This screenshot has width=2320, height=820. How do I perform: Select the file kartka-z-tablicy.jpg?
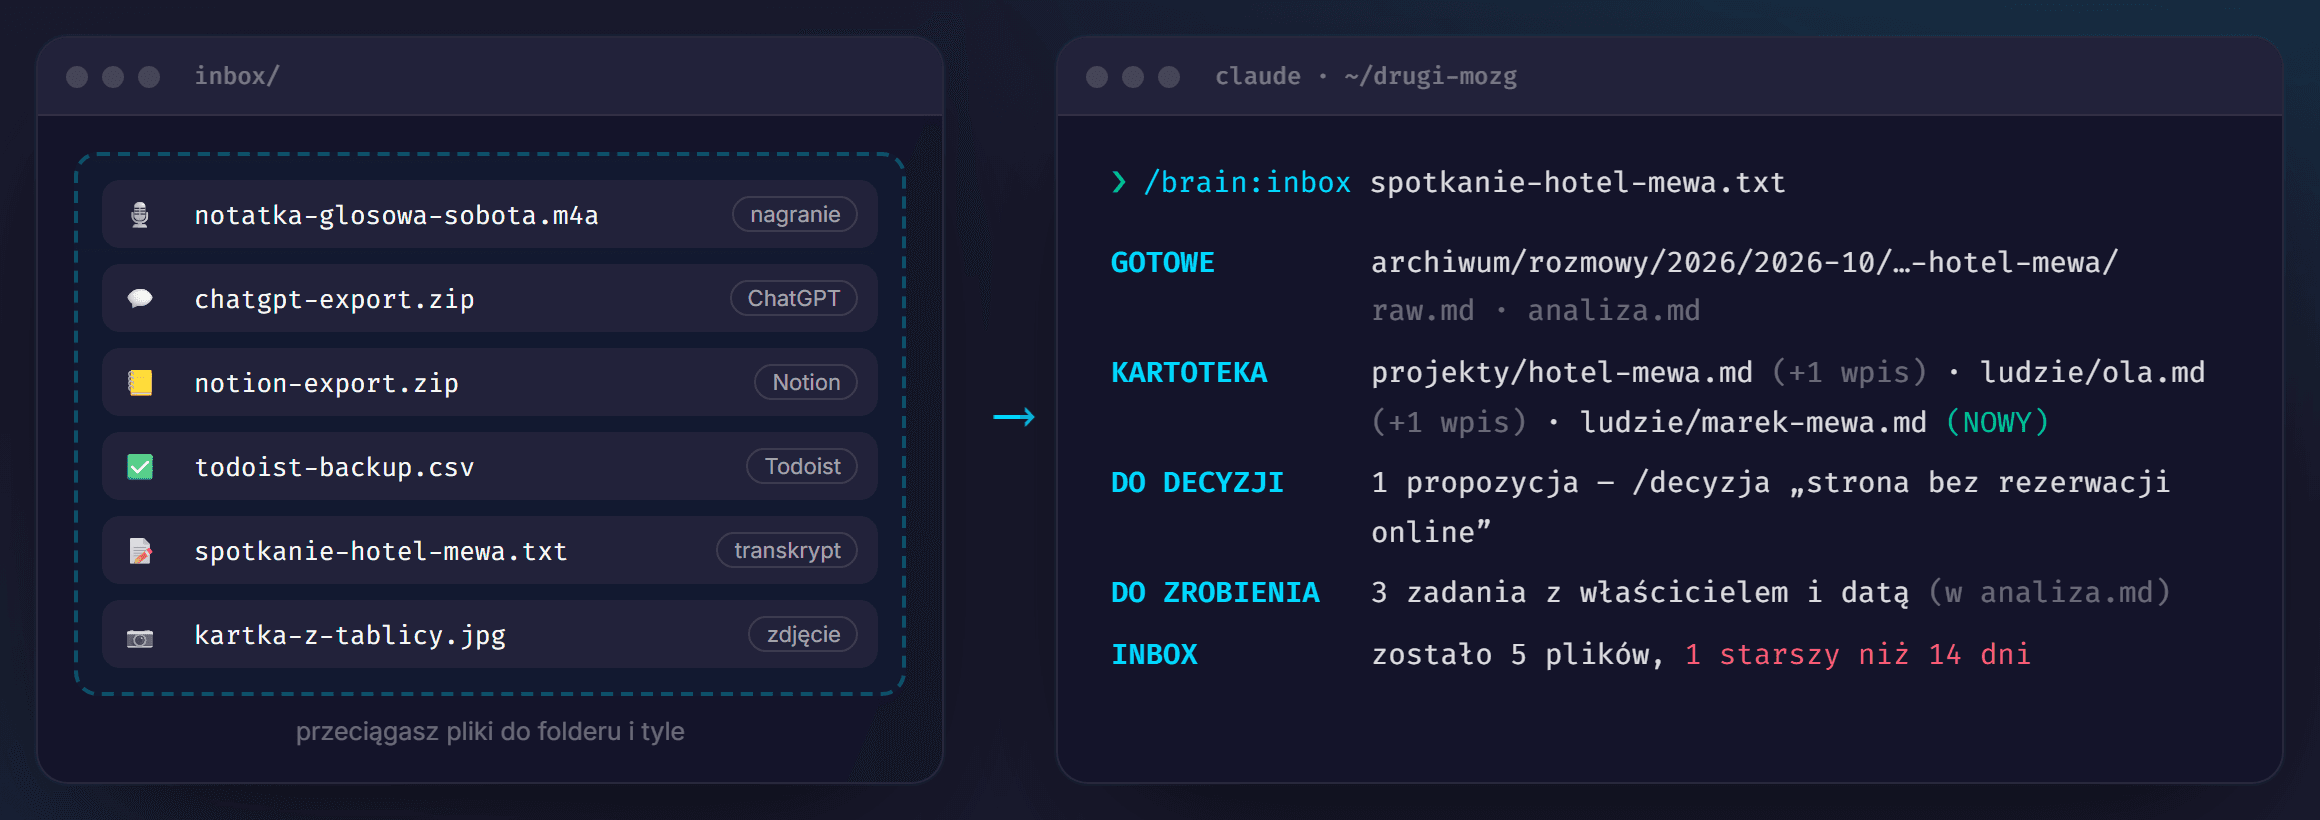[x=490, y=635]
